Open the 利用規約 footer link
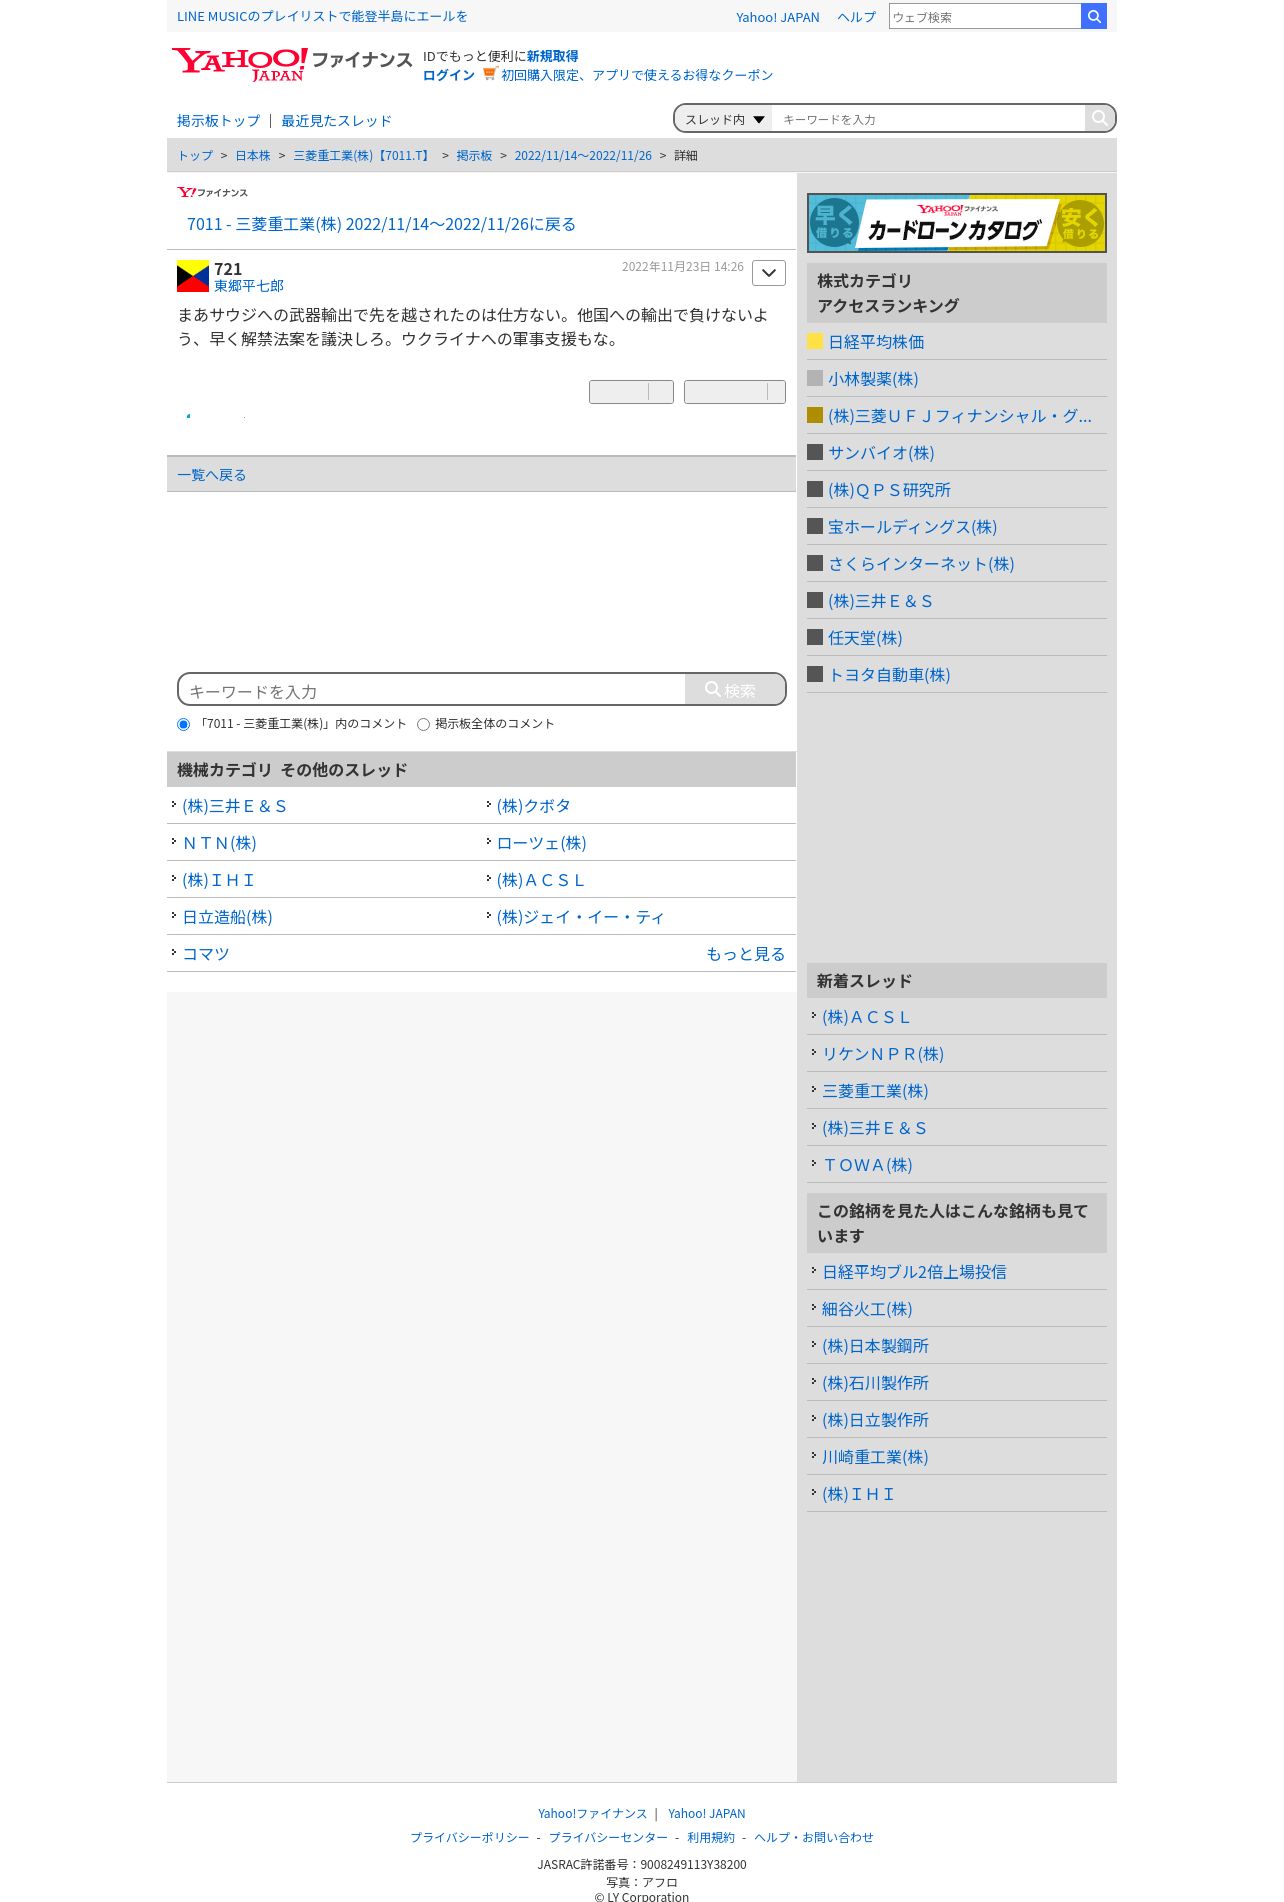 [x=711, y=1837]
